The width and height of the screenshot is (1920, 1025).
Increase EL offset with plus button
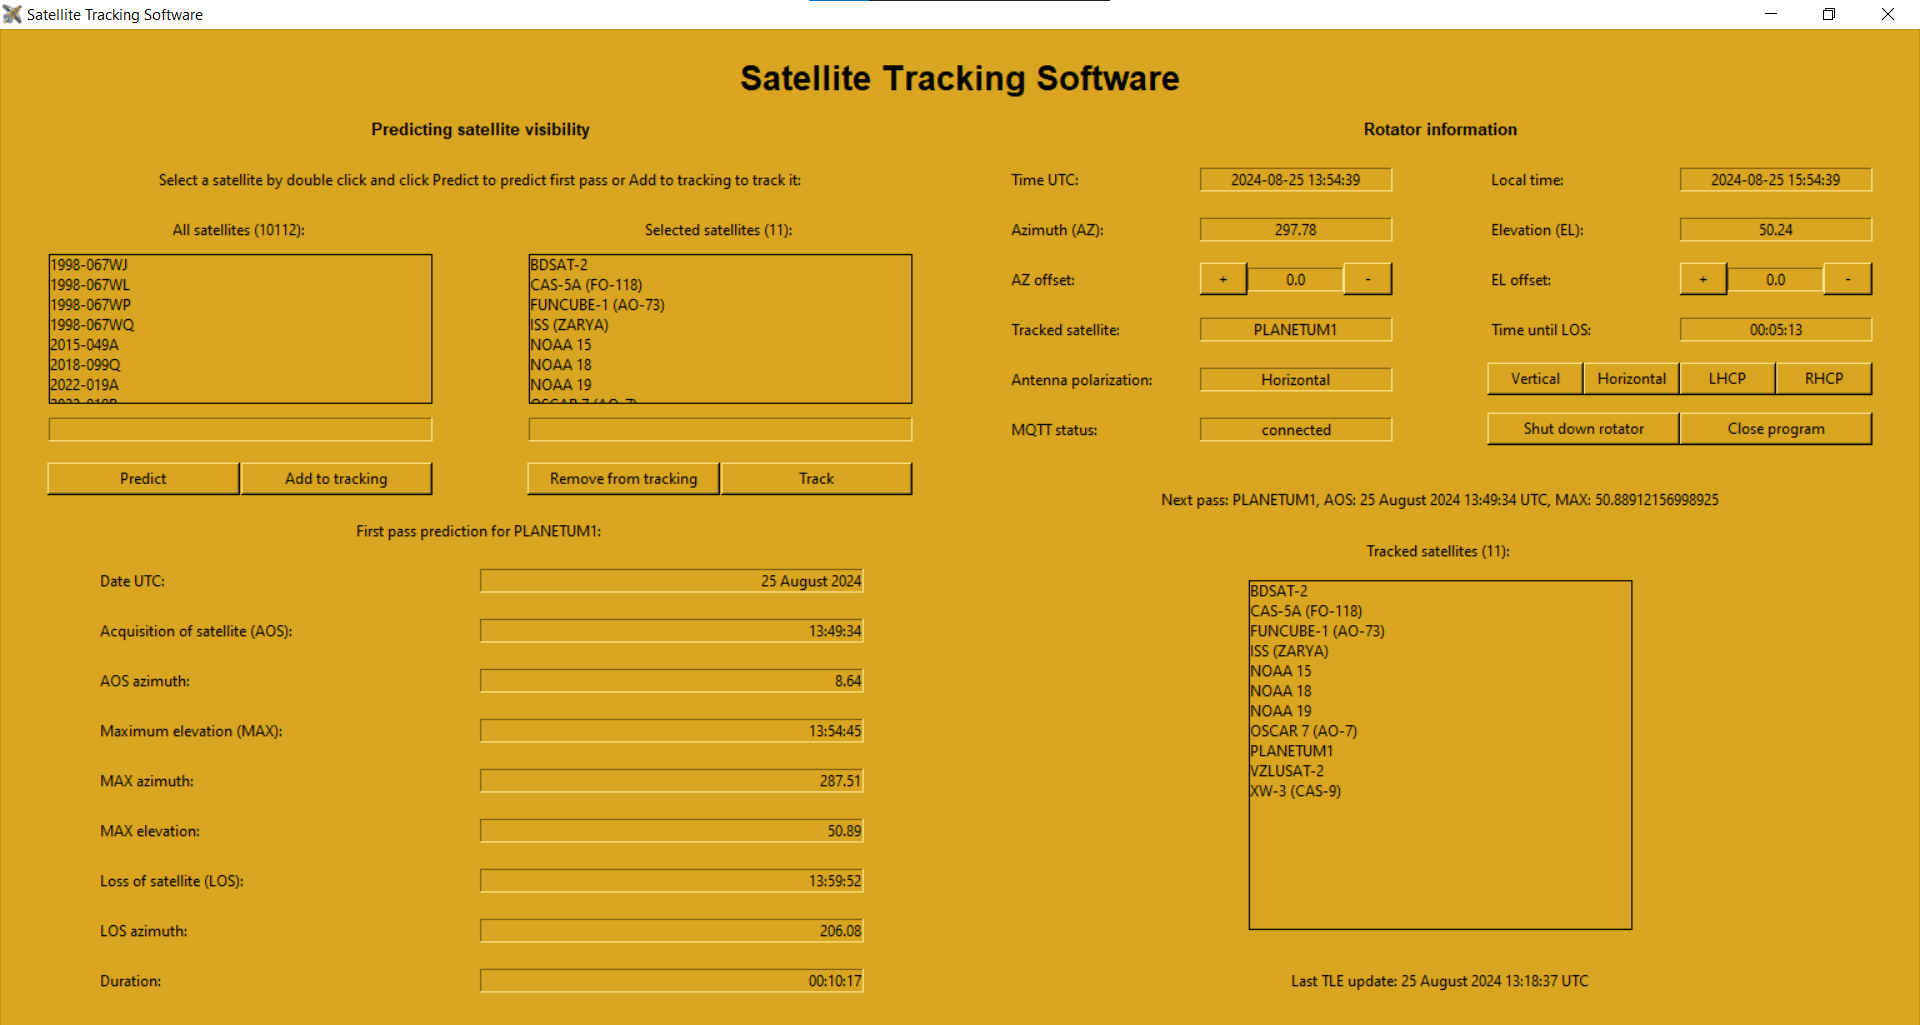(x=1703, y=279)
